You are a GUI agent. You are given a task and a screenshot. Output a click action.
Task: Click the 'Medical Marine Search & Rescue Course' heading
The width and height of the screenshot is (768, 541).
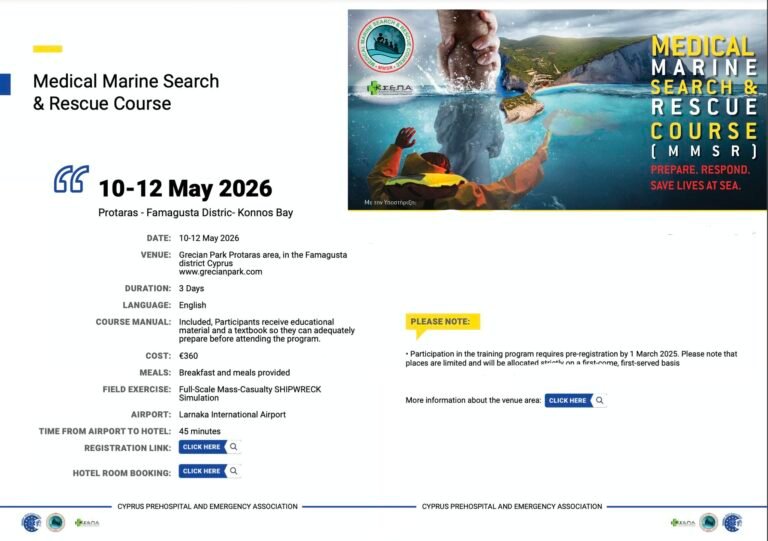coord(126,92)
